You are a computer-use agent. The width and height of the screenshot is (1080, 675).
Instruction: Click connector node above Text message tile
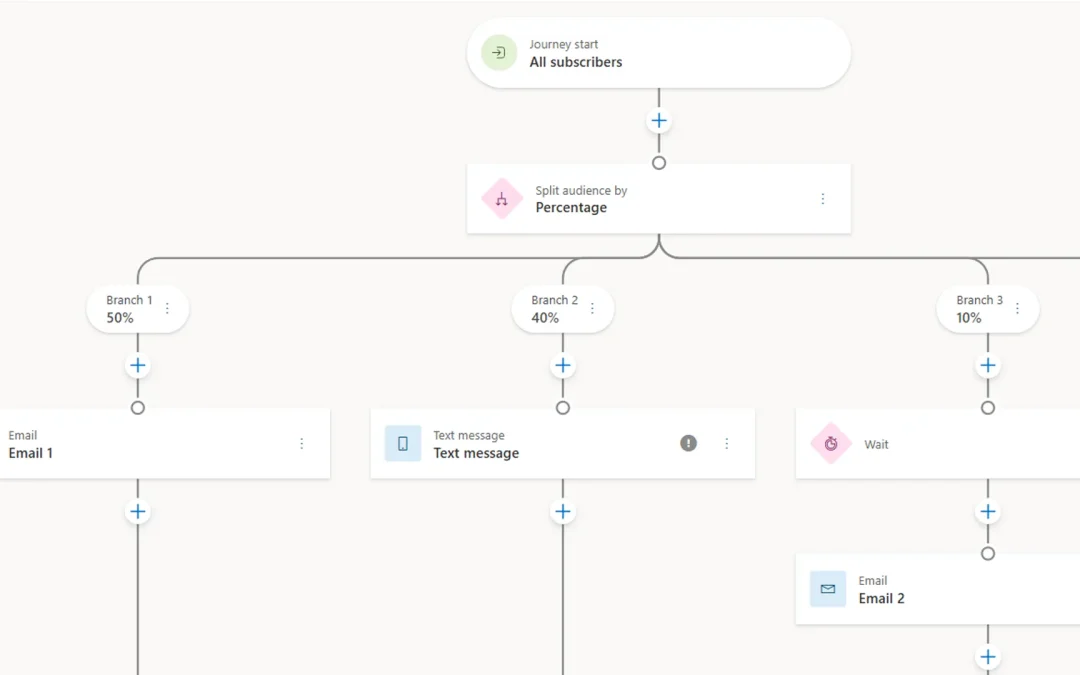click(x=563, y=408)
